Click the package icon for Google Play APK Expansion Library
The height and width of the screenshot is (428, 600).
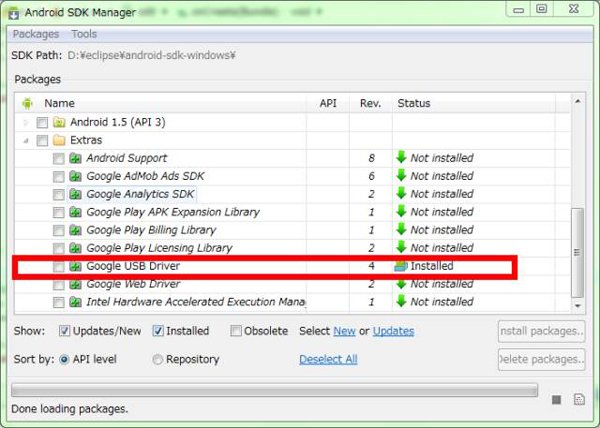(75, 212)
